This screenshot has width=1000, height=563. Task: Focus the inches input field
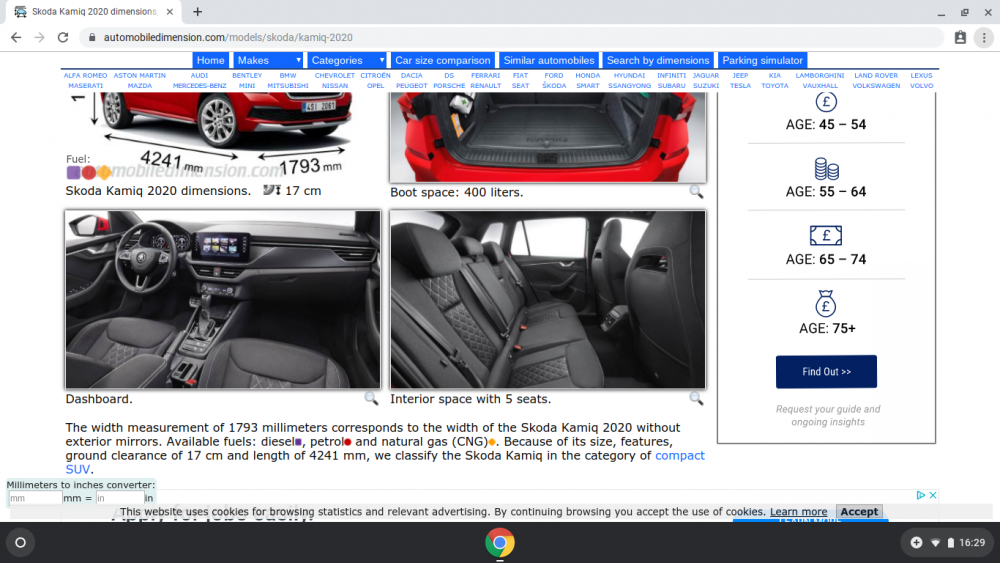(x=119, y=498)
